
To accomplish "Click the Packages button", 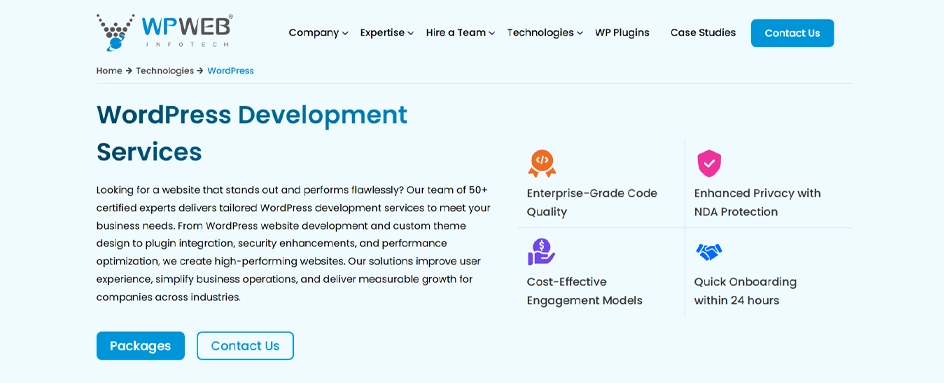I will point(140,346).
